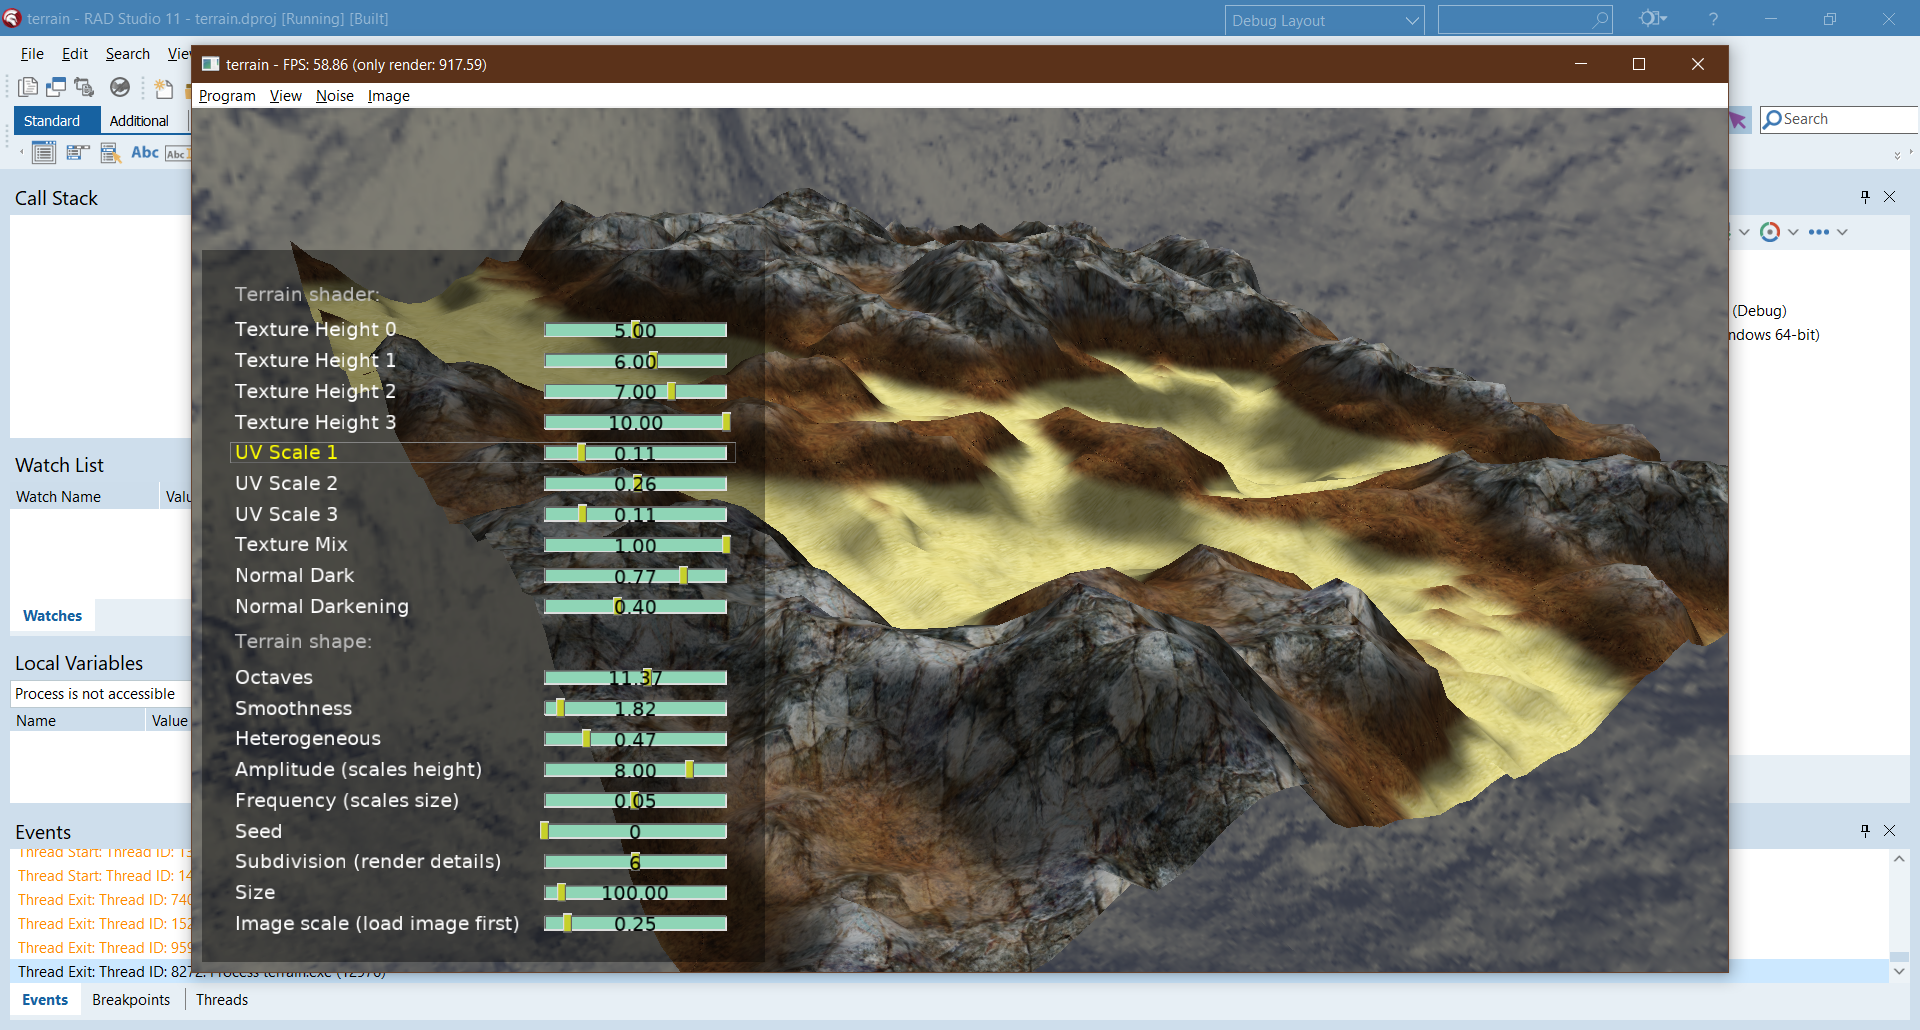Screen dimensions: 1920x1030
Task: Open the Noise menu in the terrain window
Action: click(335, 95)
